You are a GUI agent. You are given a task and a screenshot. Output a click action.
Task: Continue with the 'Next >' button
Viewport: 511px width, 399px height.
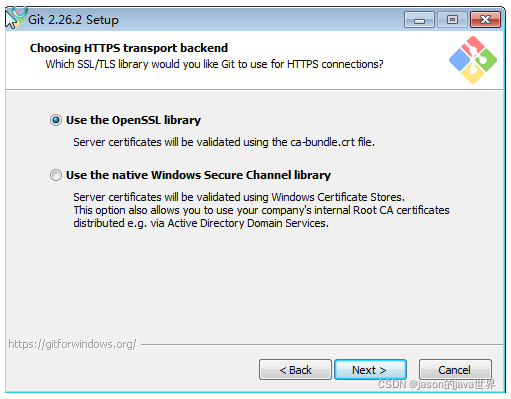coord(370,370)
